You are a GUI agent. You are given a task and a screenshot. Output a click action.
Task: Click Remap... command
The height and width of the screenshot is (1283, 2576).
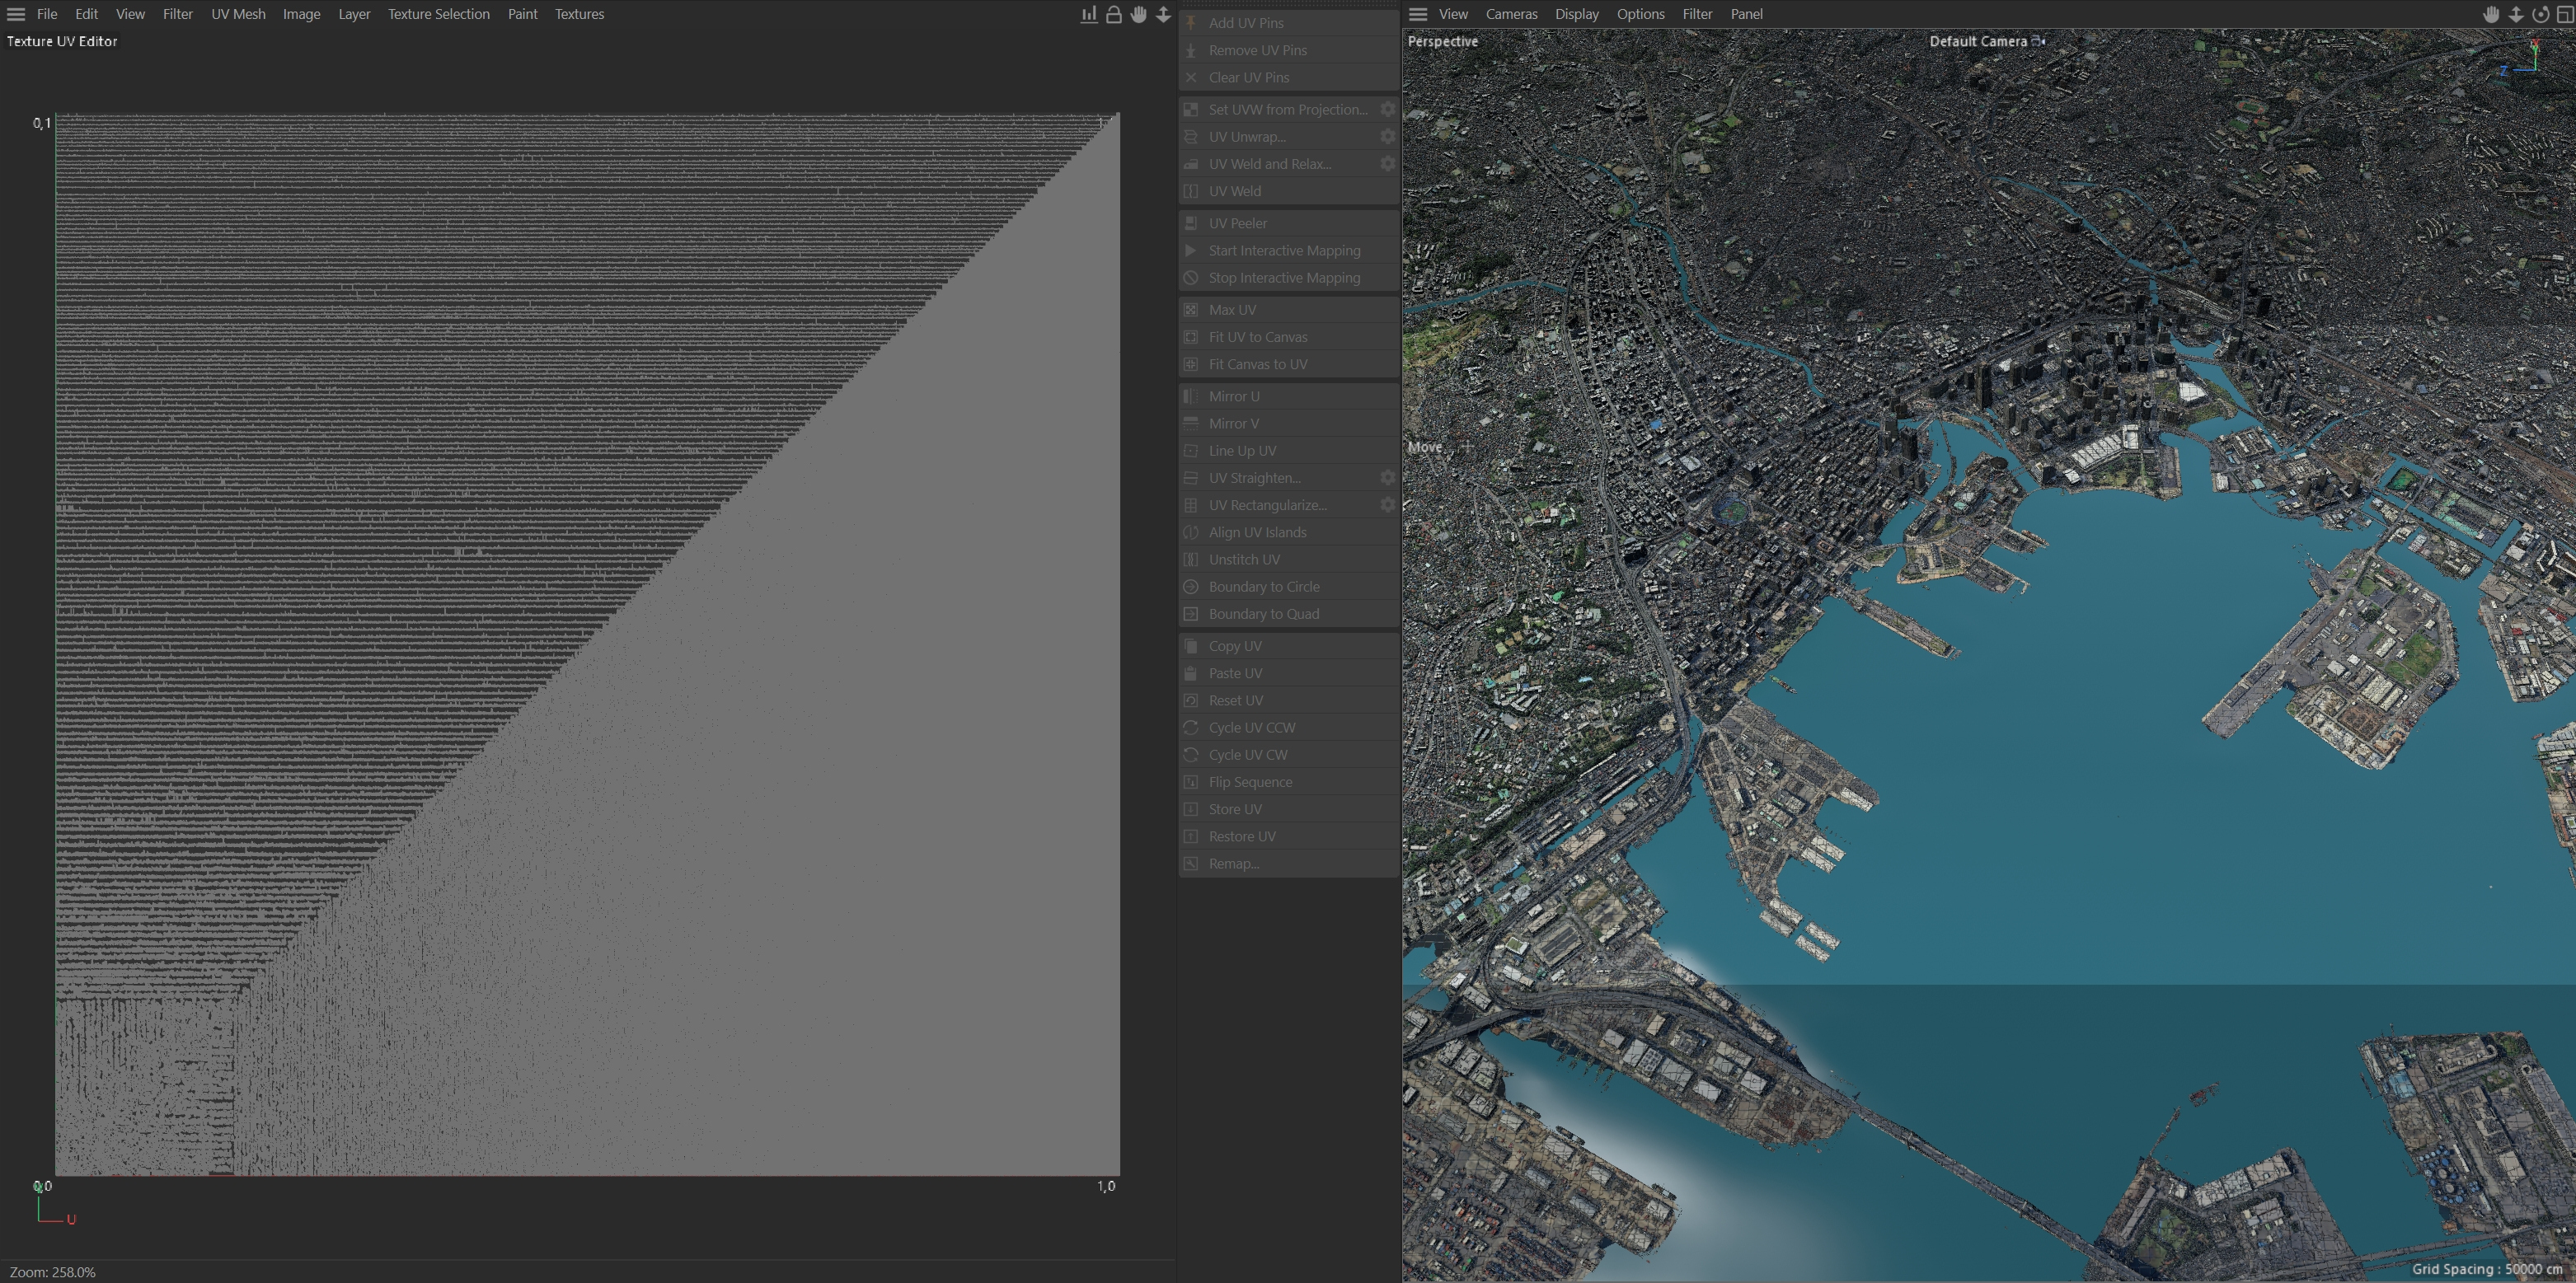pyautogui.click(x=1289, y=863)
